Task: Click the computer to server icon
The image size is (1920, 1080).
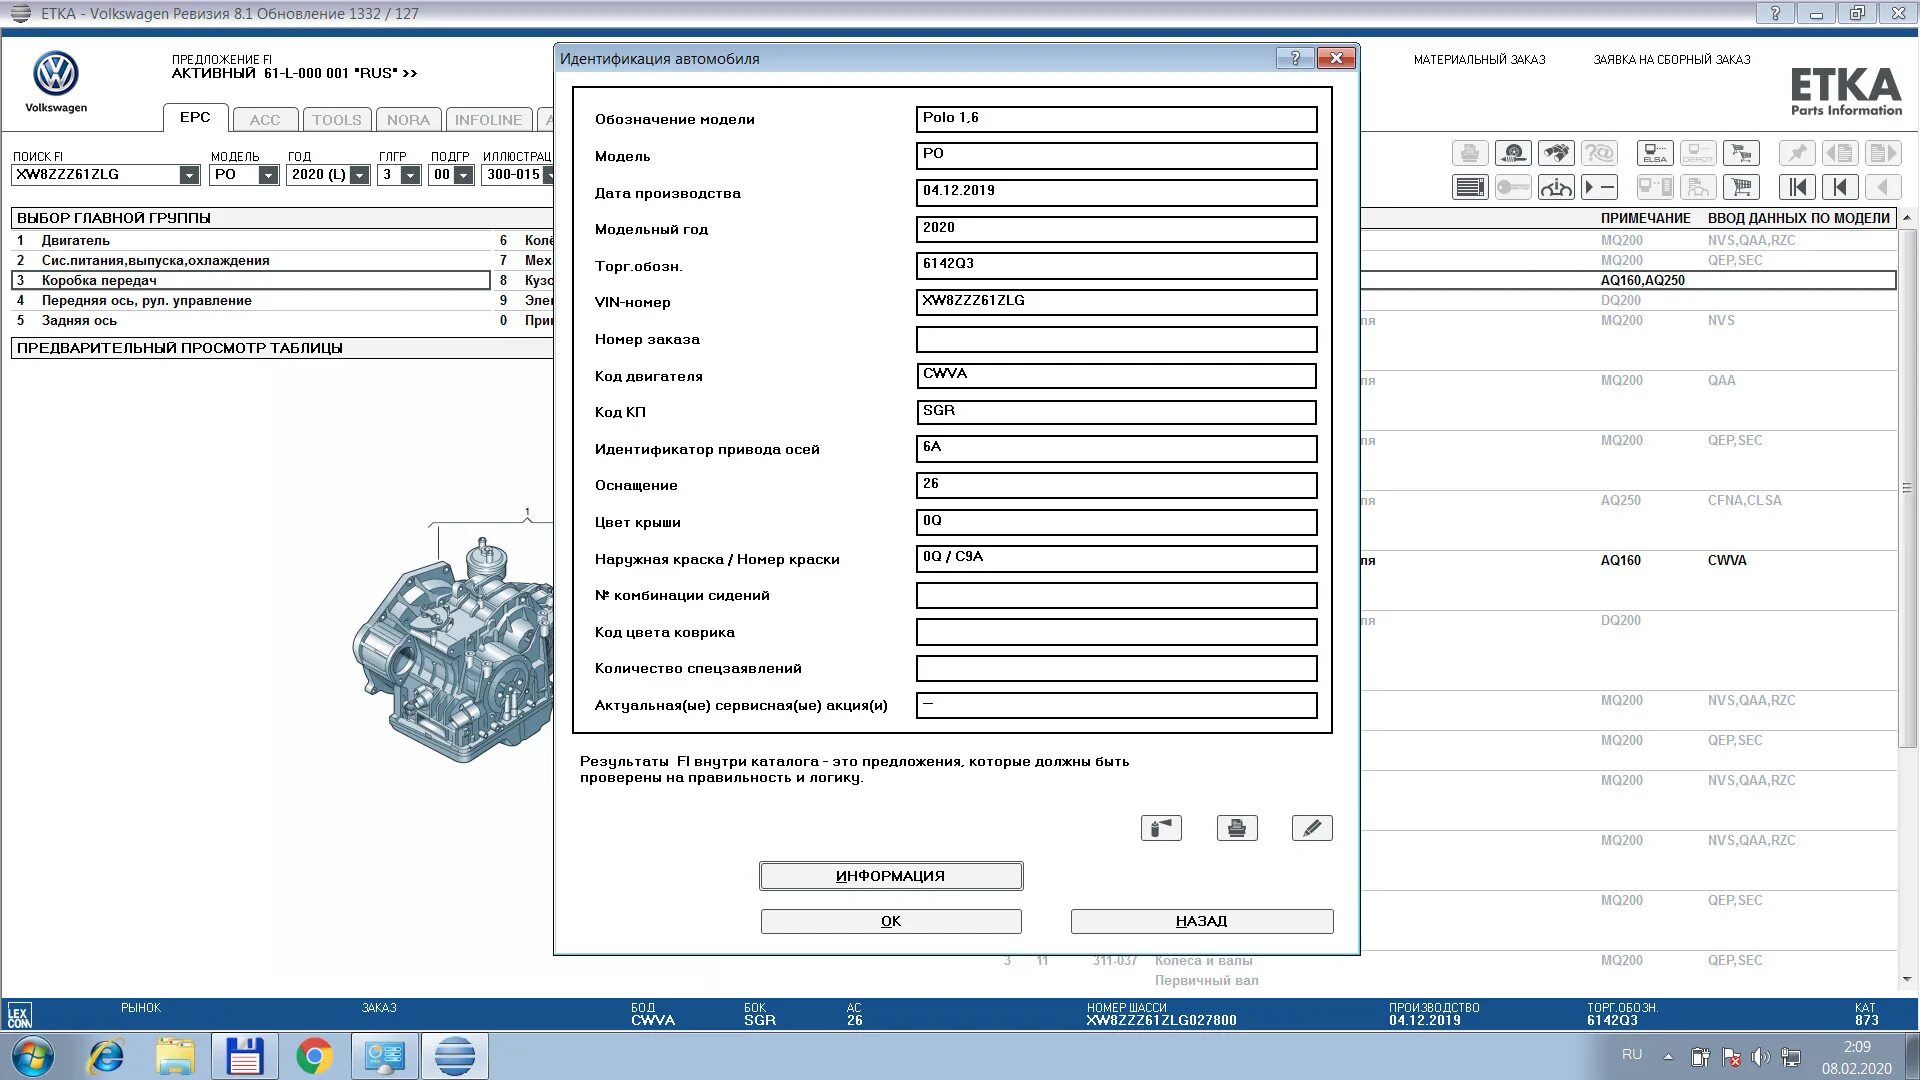Action: (1655, 187)
